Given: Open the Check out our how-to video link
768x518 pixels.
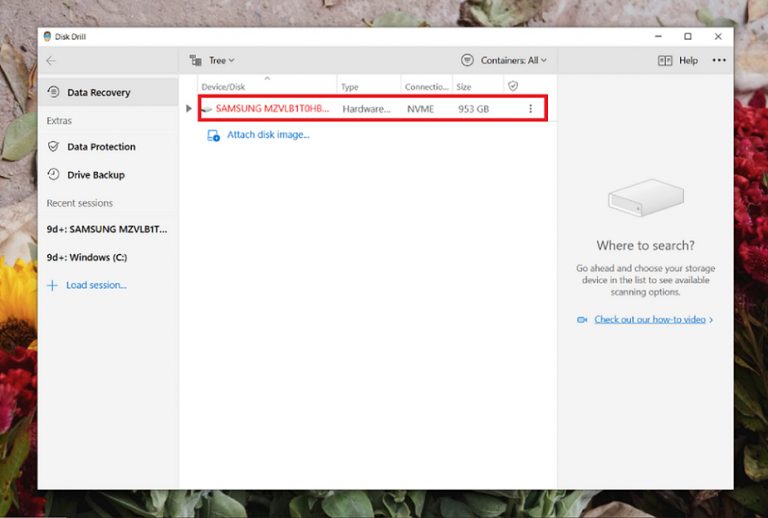Looking at the screenshot, I should (650, 320).
